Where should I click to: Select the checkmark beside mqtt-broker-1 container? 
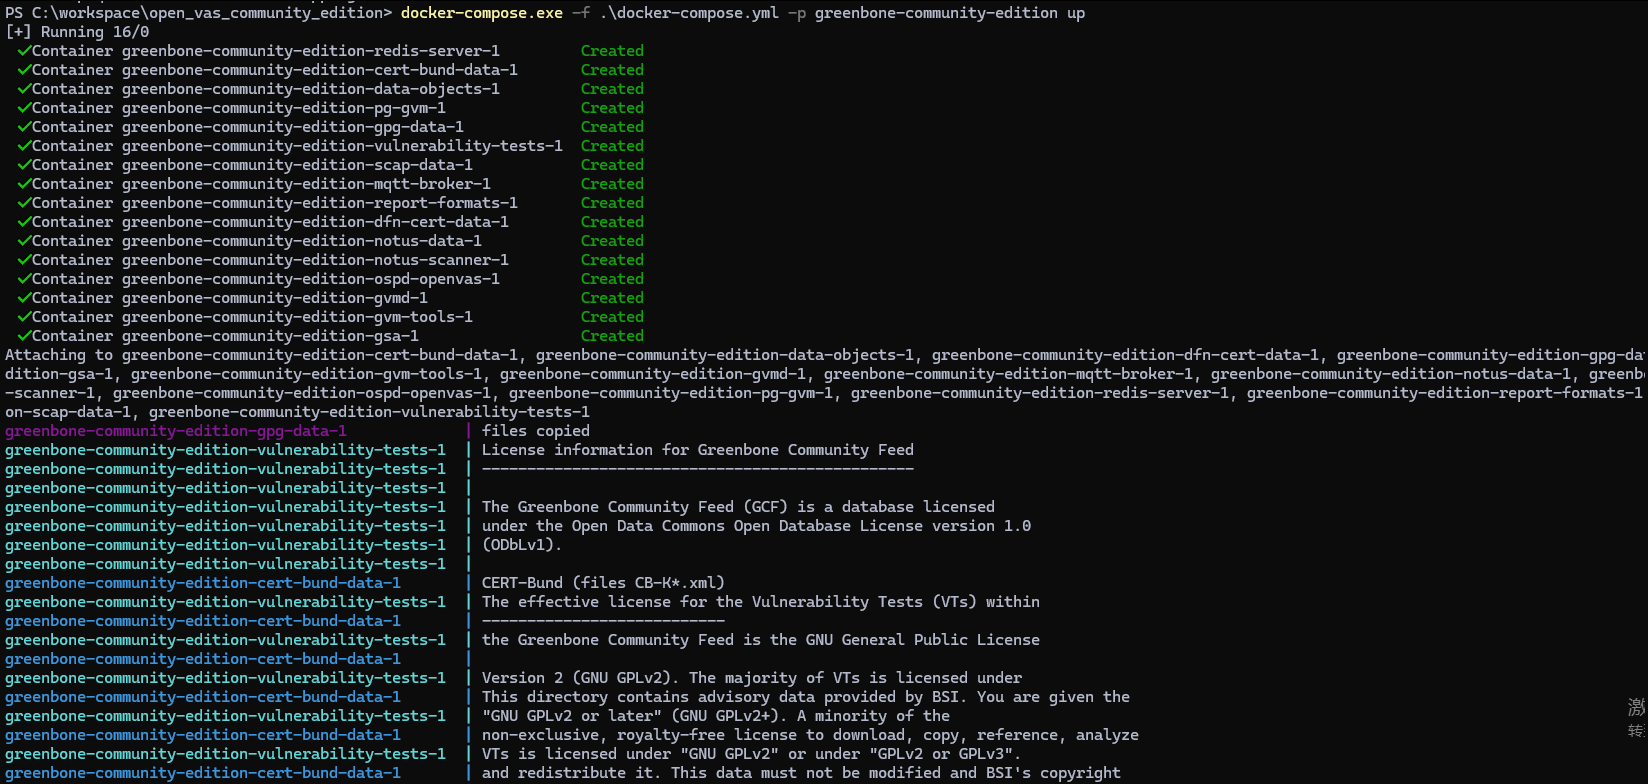click(24, 184)
